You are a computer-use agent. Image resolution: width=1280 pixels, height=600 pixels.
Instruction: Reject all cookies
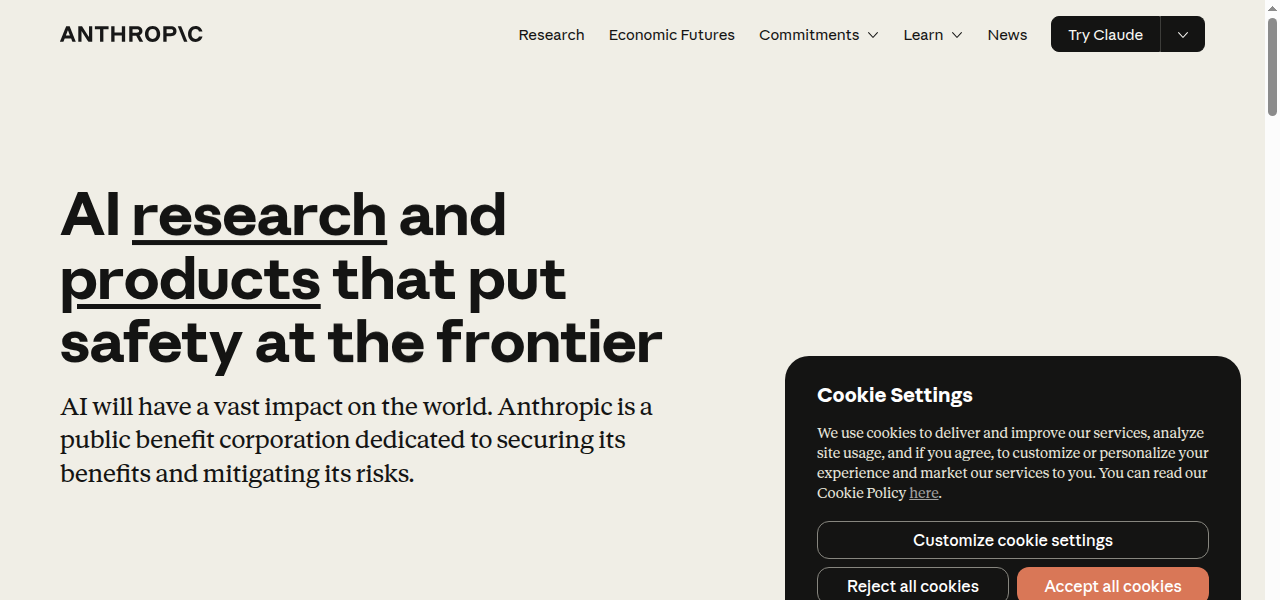pyautogui.click(x=912, y=586)
